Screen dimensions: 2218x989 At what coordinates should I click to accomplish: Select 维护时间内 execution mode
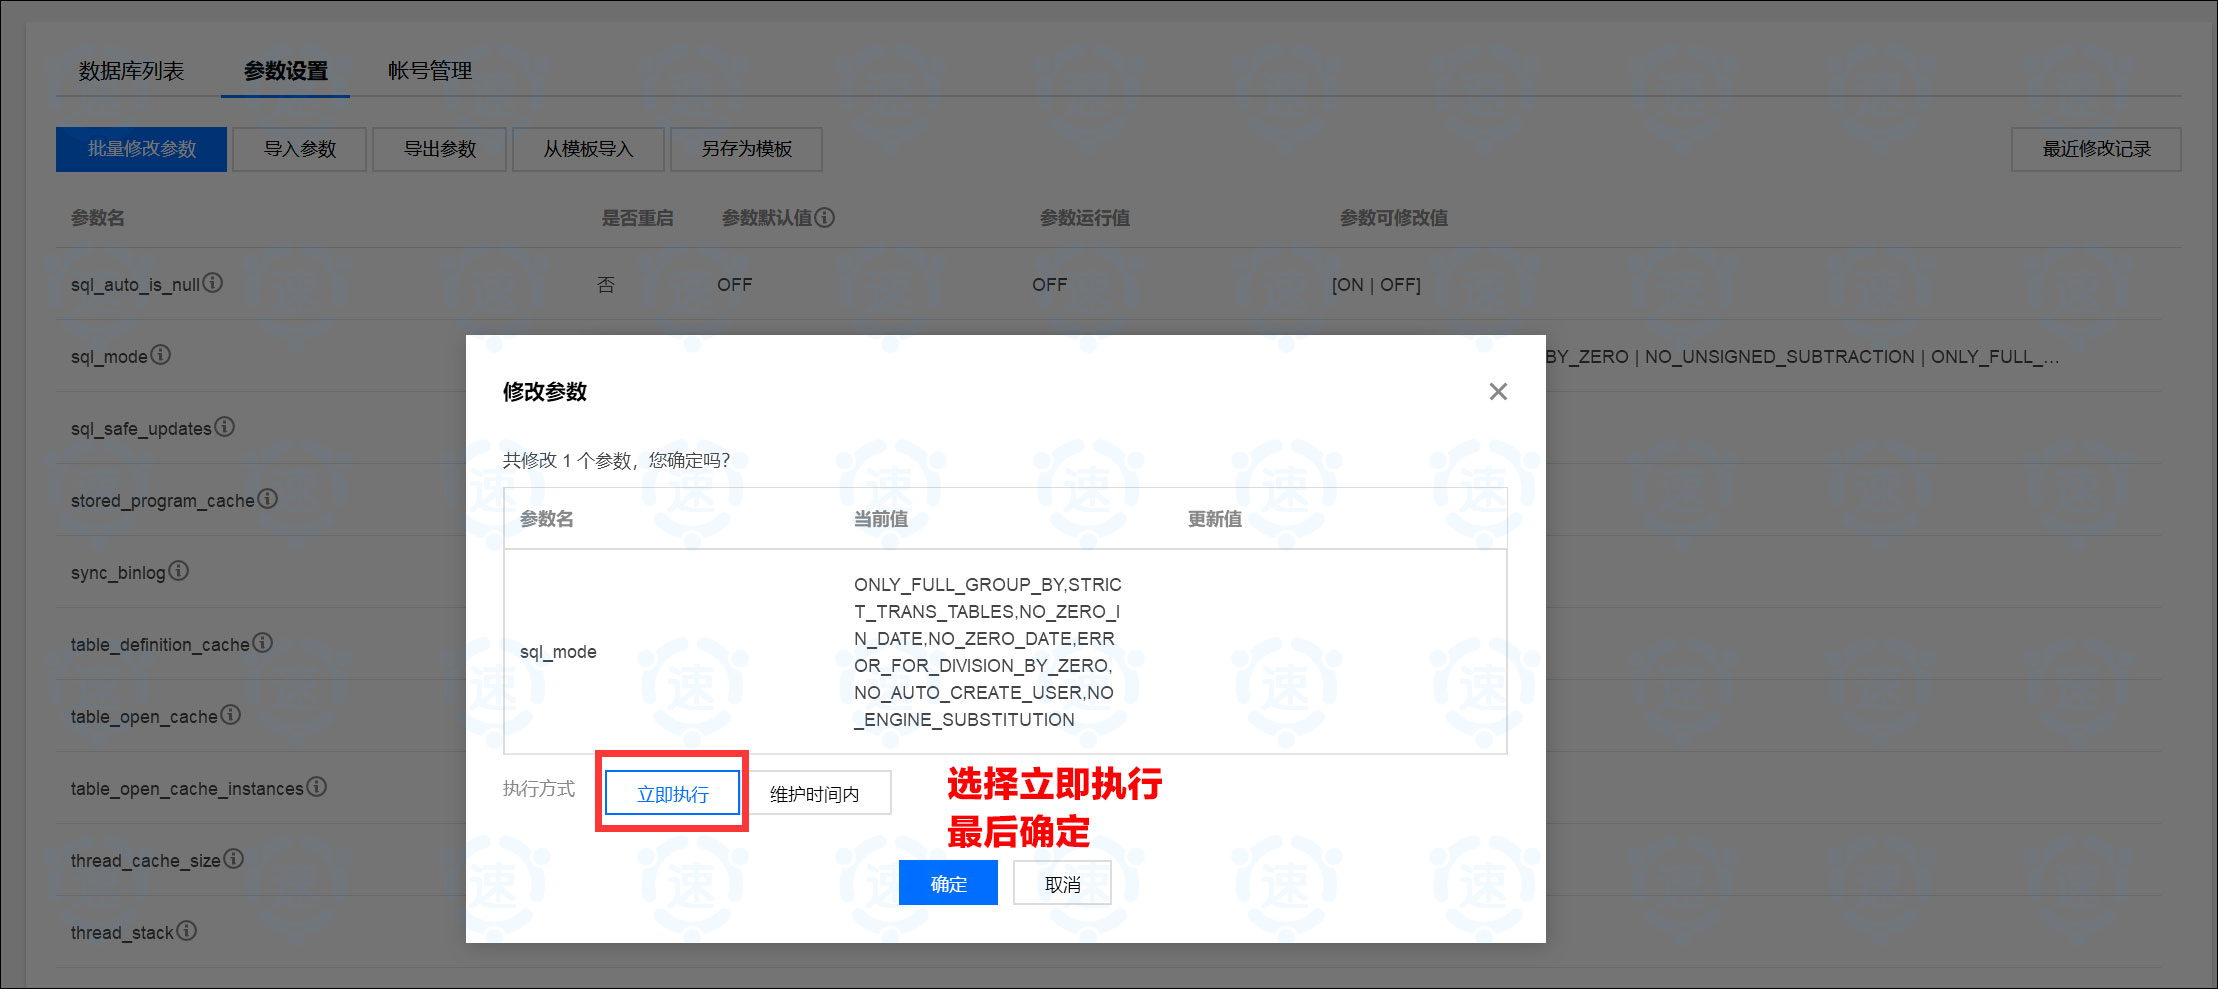pos(814,794)
